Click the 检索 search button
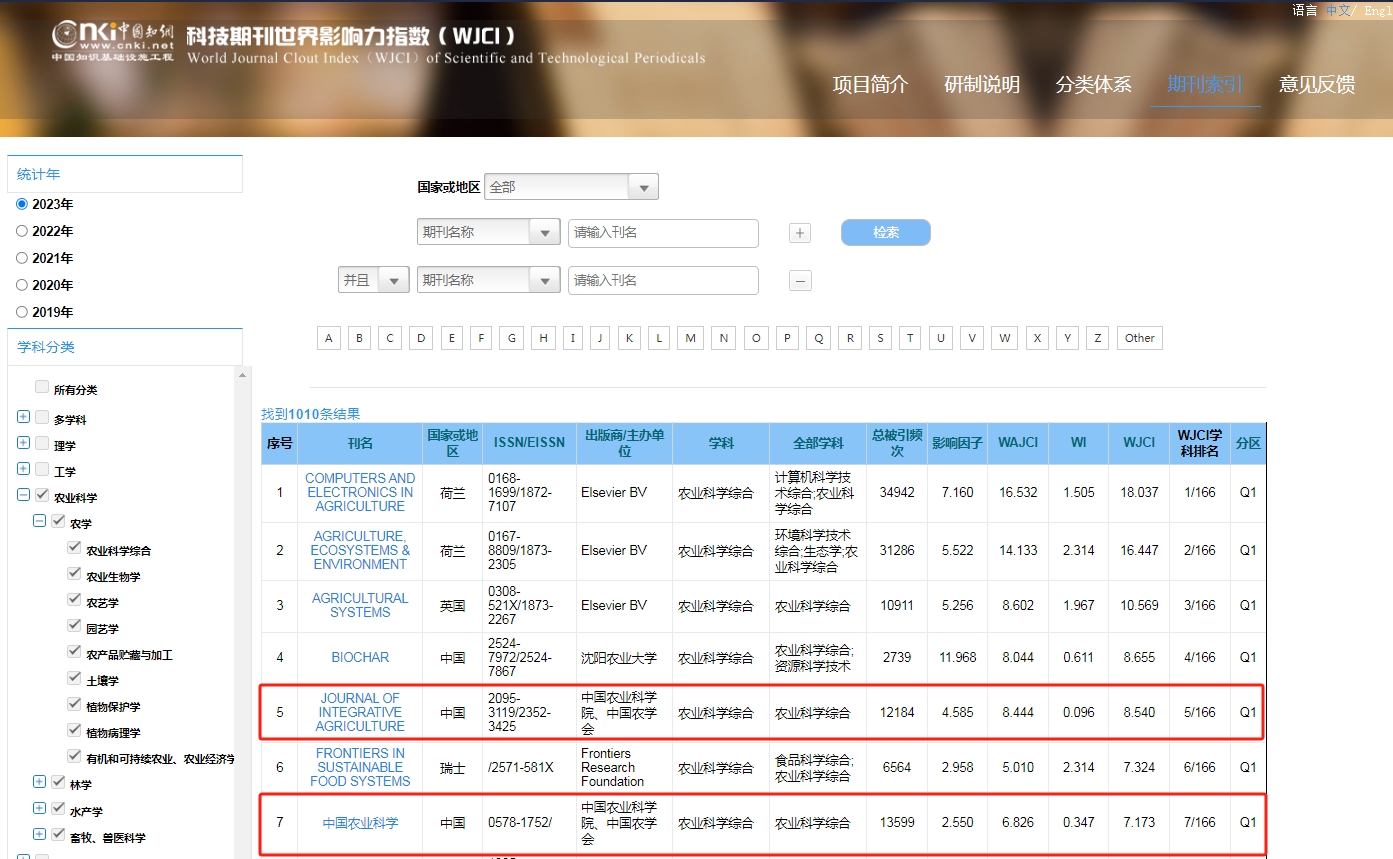 coord(886,232)
